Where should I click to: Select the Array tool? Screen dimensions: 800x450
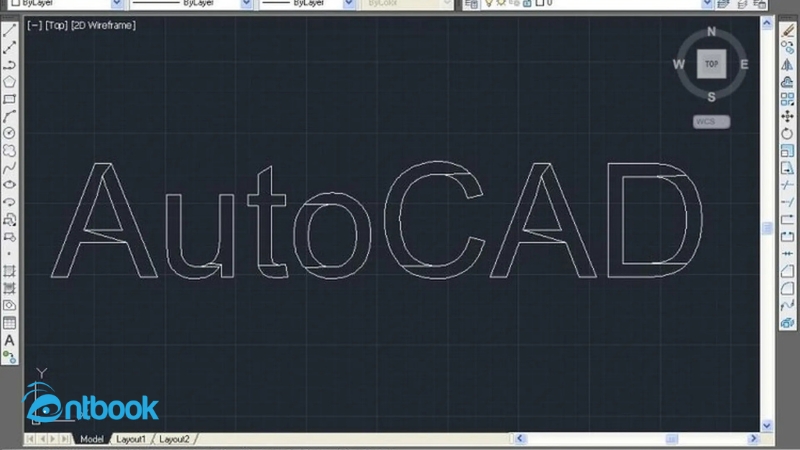tap(787, 99)
